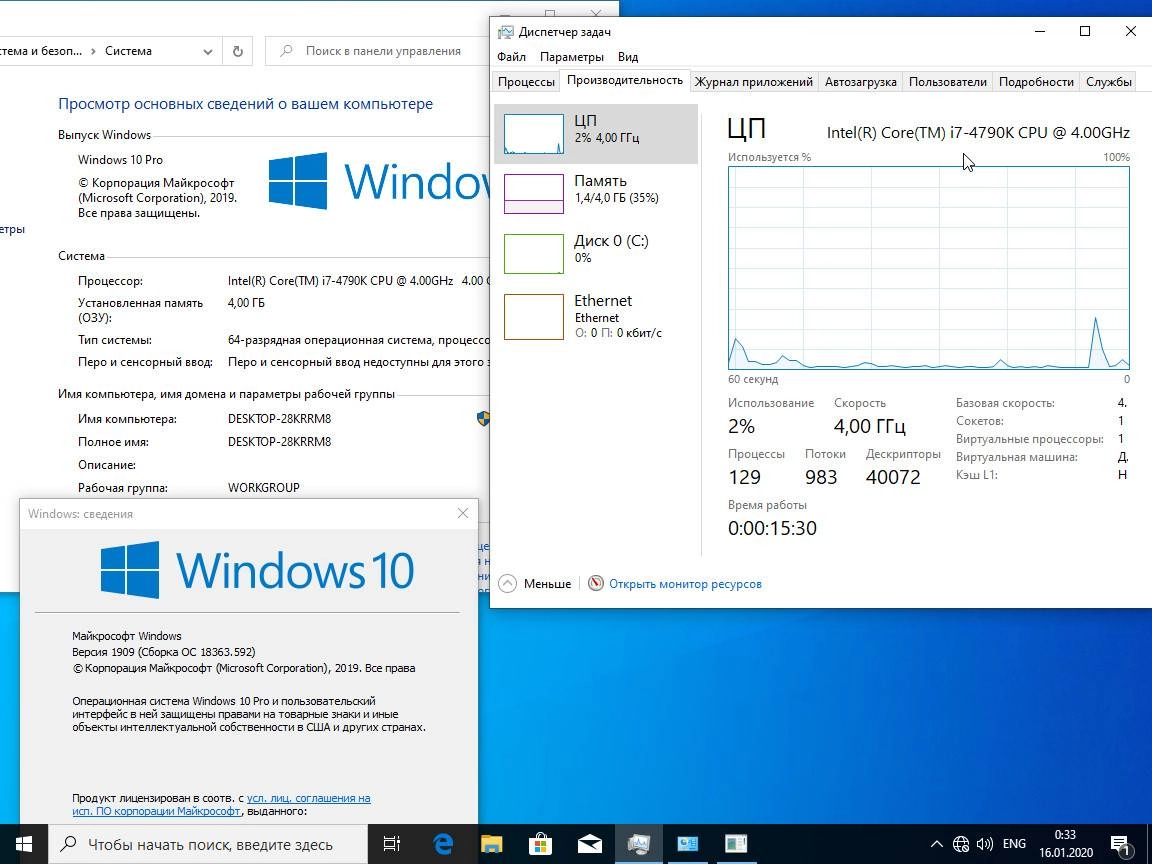
Task: Close the Windows: сведения dialog
Action: 463,514
